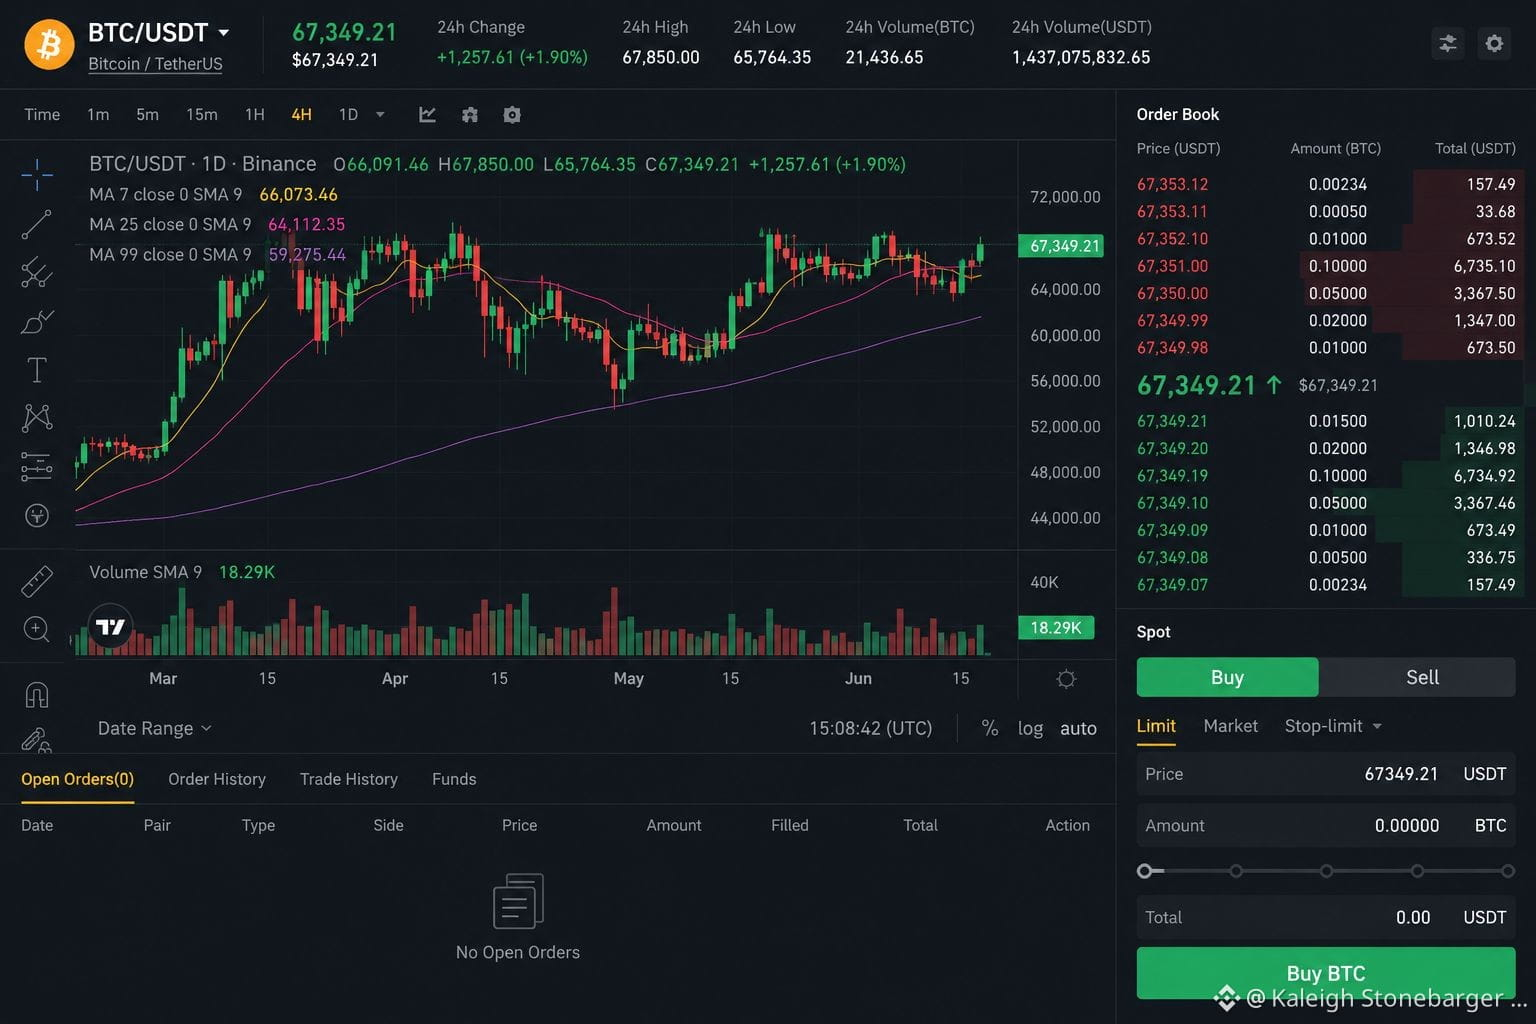The height and width of the screenshot is (1024, 1536).
Task: Focus the Amount BTC input field
Action: point(1326,826)
